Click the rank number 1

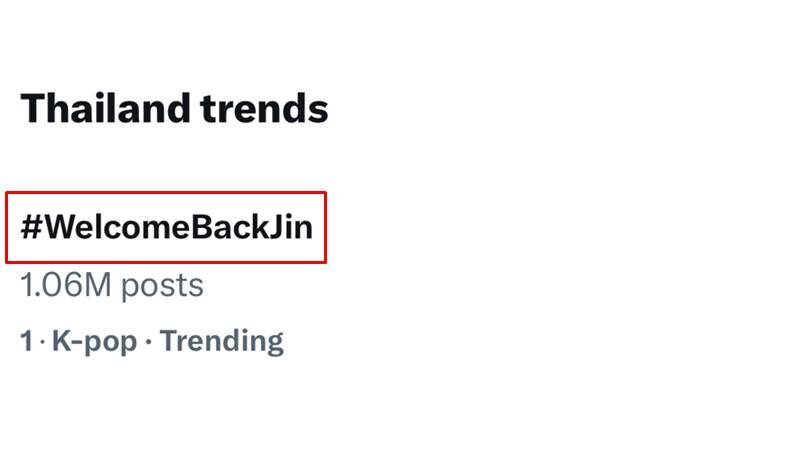tap(27, 341)
